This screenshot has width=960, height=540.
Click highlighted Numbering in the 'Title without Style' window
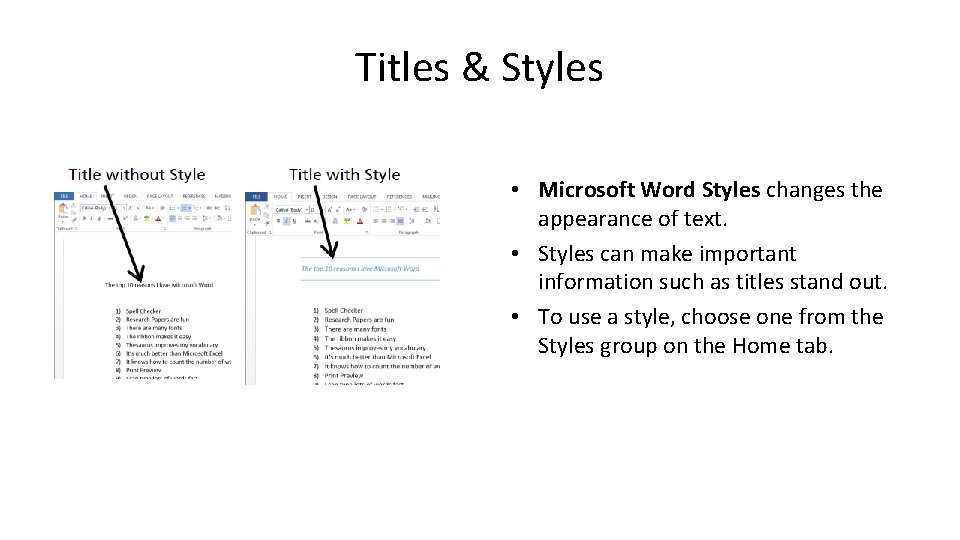click(x=186, y=208)
